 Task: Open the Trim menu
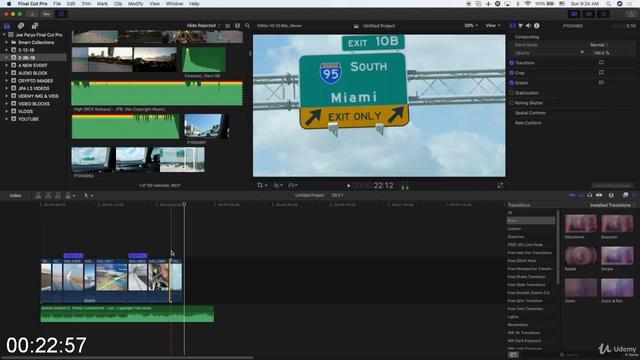click(x=86, y=4)
